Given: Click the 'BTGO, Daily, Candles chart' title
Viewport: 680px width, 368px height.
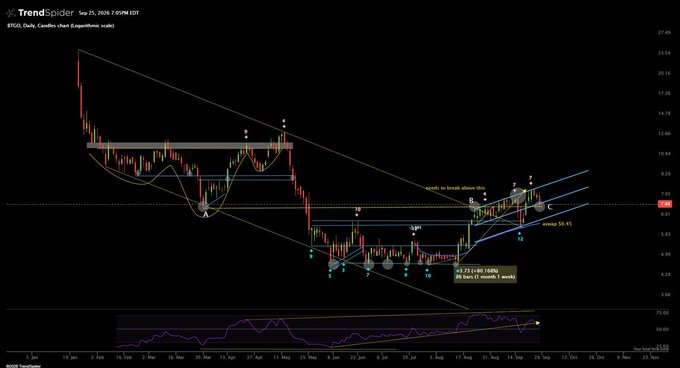Looking at the screenshot, I should [60, 26].
